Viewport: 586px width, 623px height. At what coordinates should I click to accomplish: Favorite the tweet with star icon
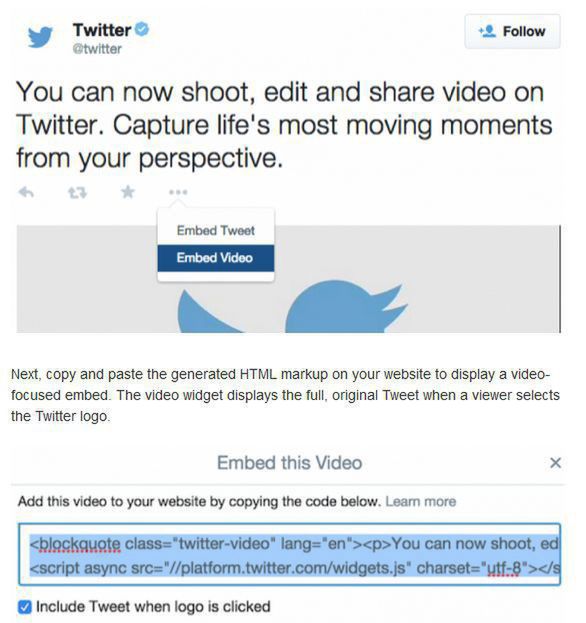click(128, 192)
